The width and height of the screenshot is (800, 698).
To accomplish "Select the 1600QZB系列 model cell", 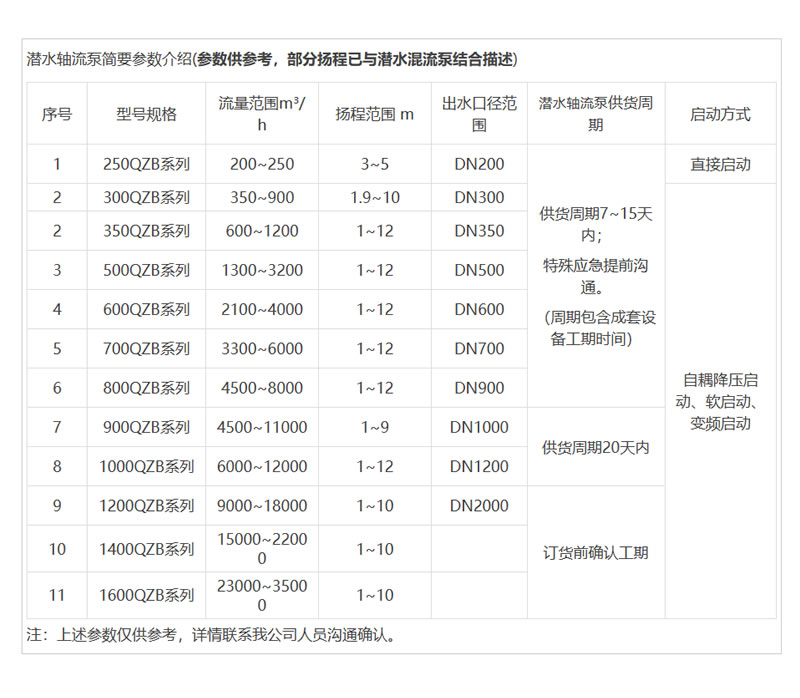I will (x=146, y=595).
